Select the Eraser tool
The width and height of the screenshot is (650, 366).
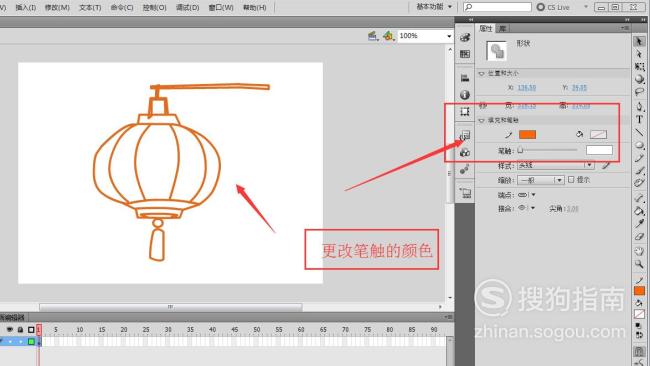[x=639, y=236]
